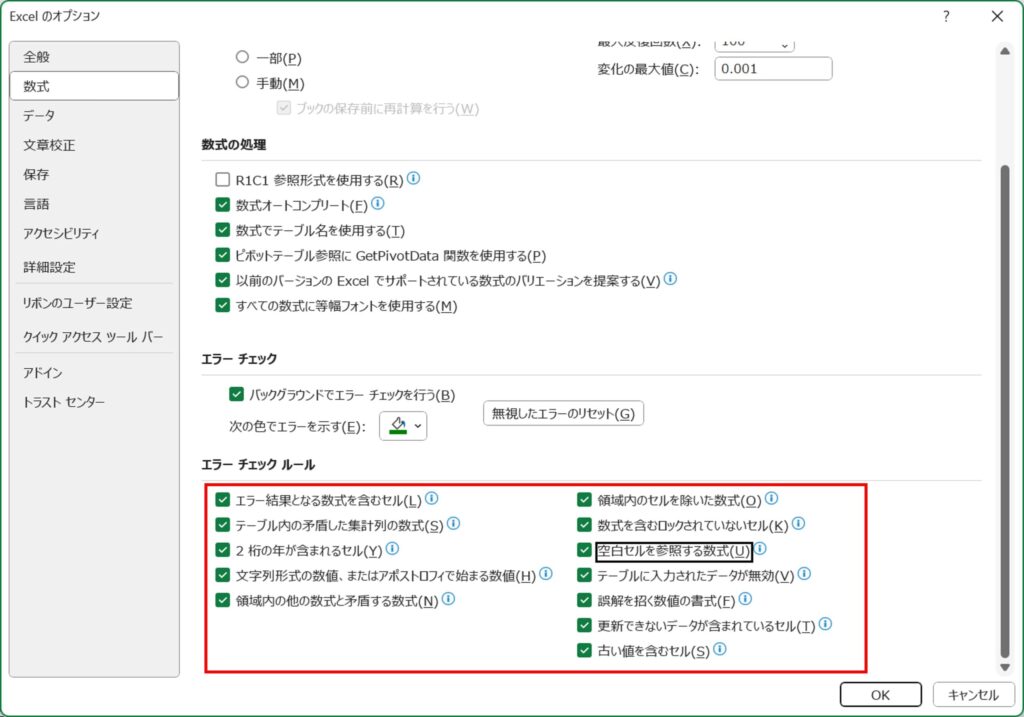Uncheck 空白セルを参照する数式 rule
This screenshot has height=717, width=1024.
click(584, 550)
